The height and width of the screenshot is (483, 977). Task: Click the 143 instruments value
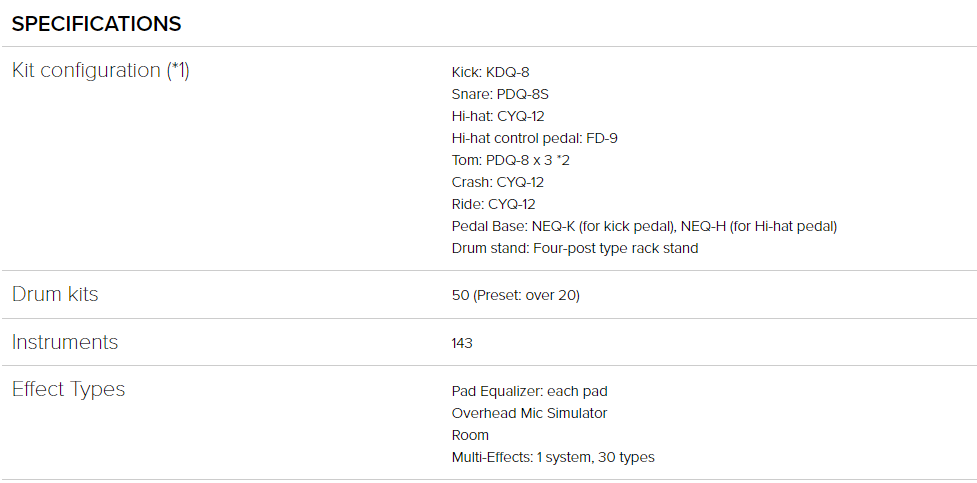tap(462, 343)
